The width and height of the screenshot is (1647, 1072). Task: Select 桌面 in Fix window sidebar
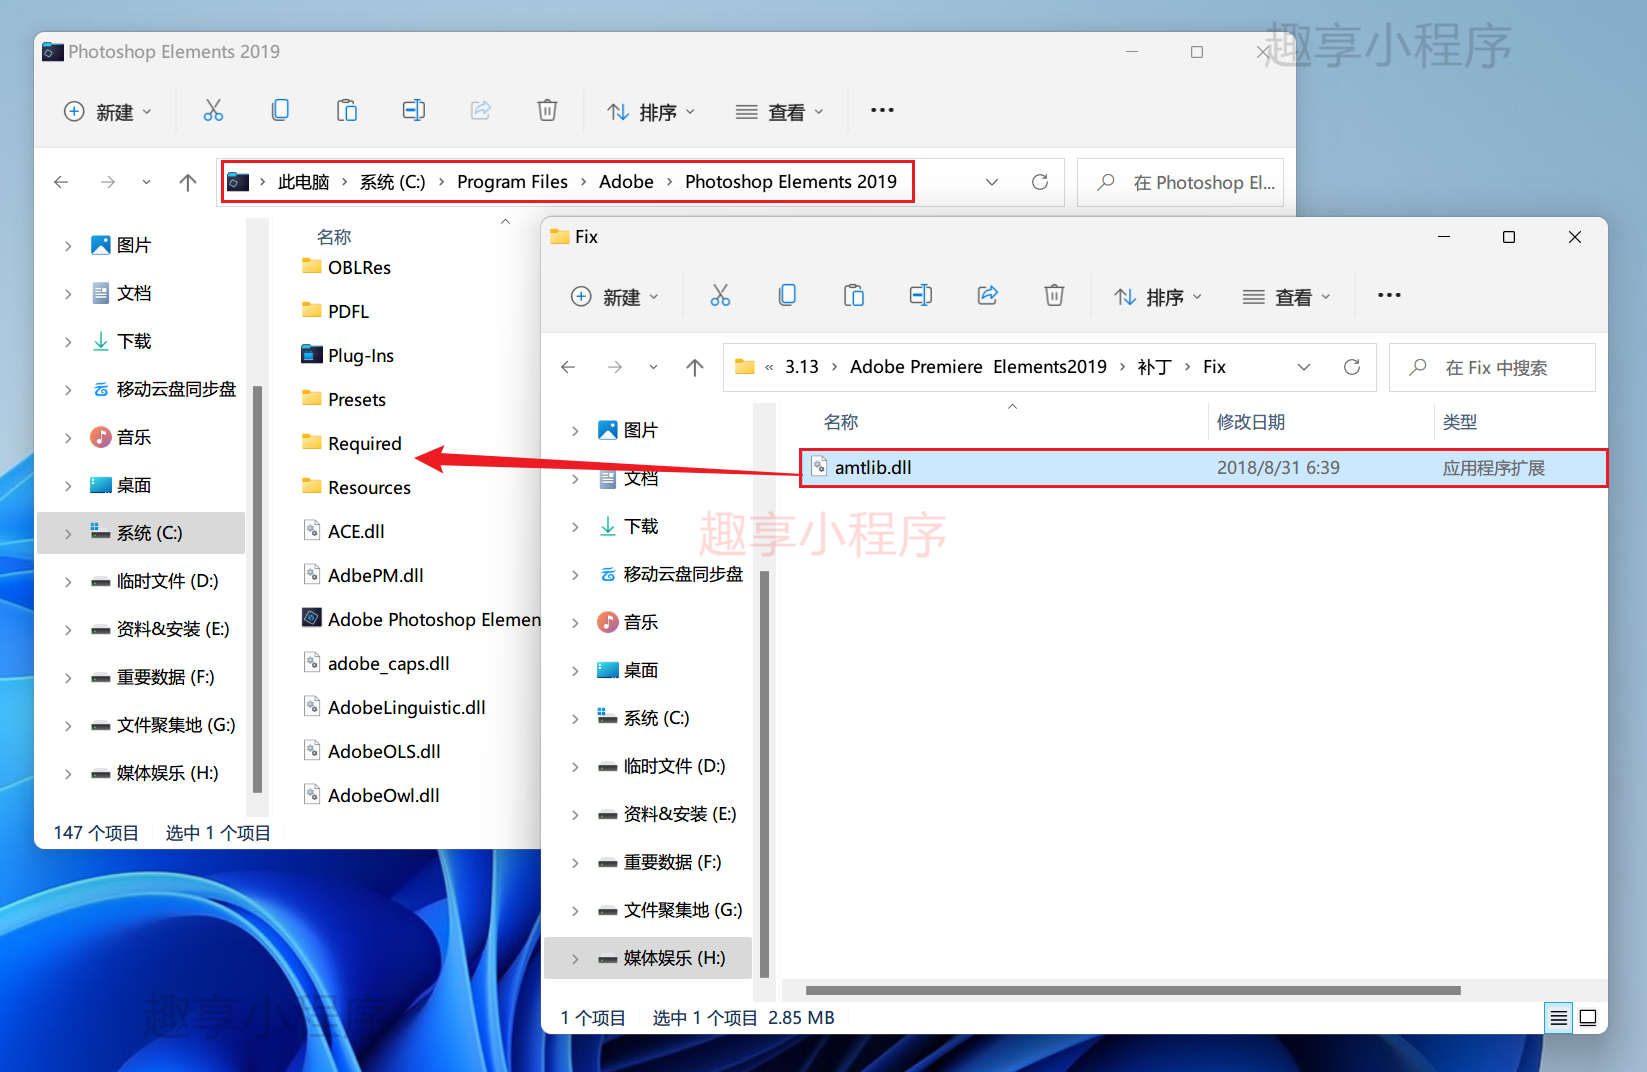[x=640, y=670]
